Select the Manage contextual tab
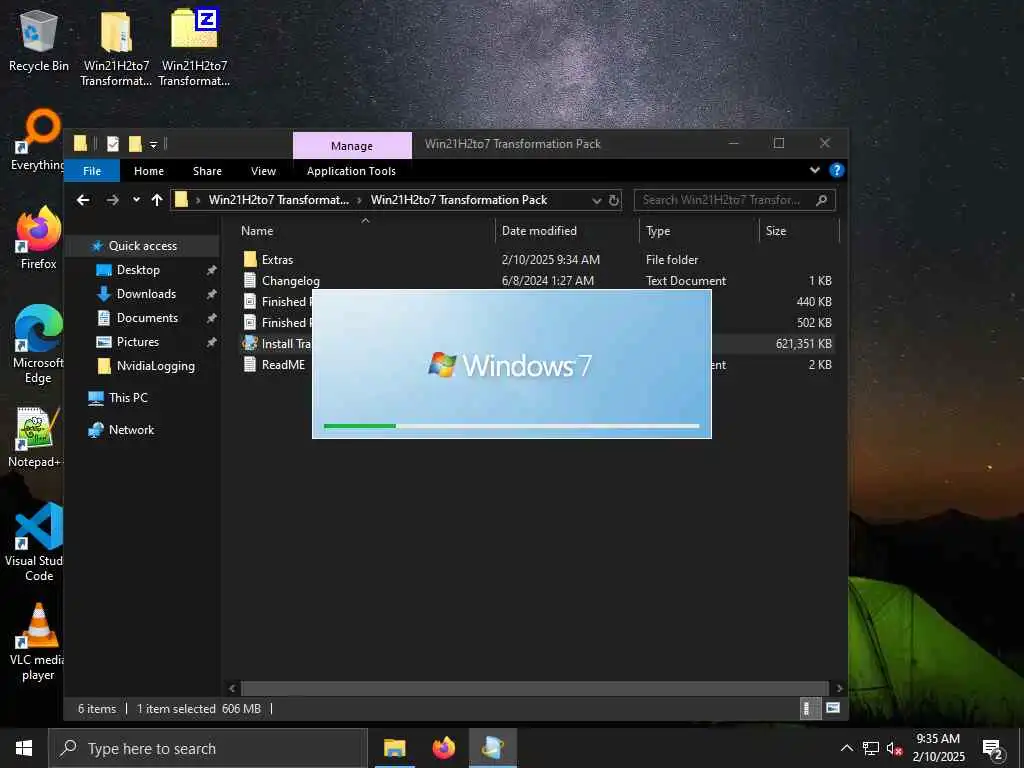The height and width of the screenshot is (768, 1024). tap(352, 146)
